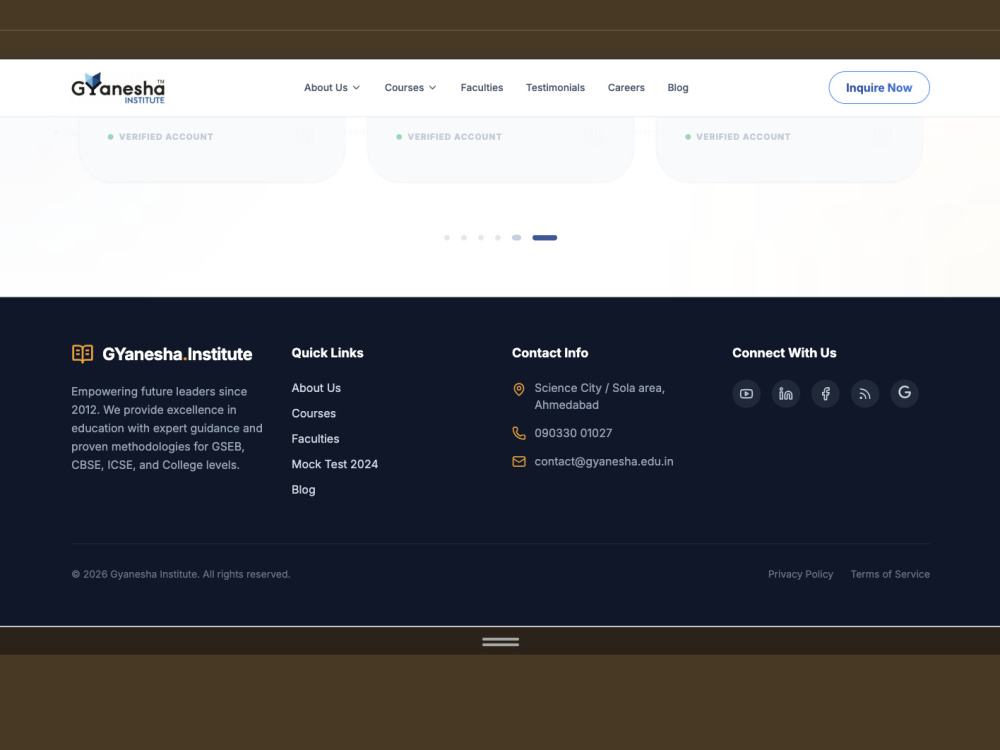Screen dimensions: 1000x750
Task: Click the Connect With Us heading
Action: point(784,353)
